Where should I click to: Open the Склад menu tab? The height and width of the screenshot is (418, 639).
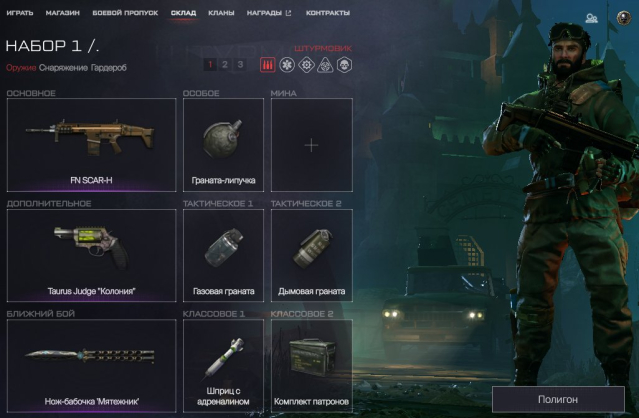point(183,13)
